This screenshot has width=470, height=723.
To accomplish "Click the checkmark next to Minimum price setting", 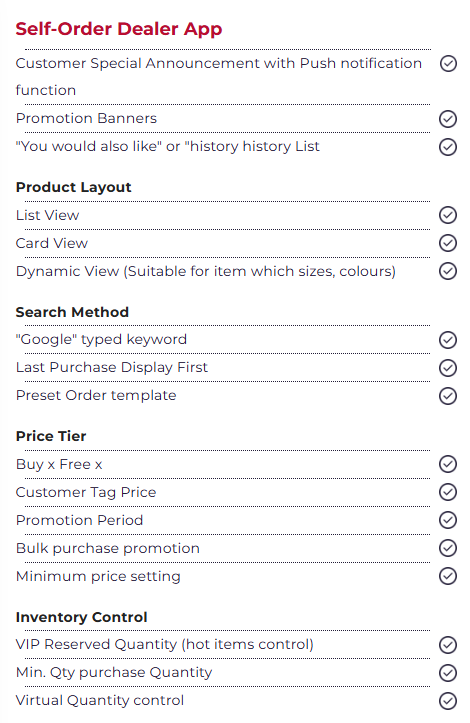I will [447, 576].
